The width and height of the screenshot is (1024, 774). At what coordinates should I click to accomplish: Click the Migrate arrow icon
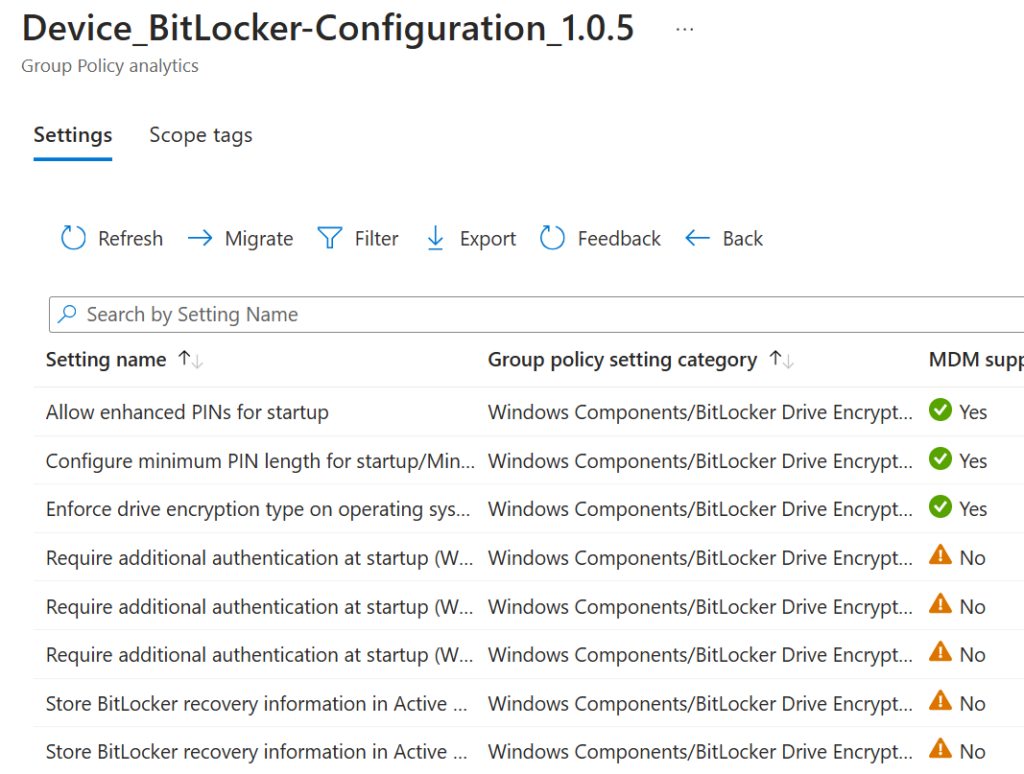point(200,238)
